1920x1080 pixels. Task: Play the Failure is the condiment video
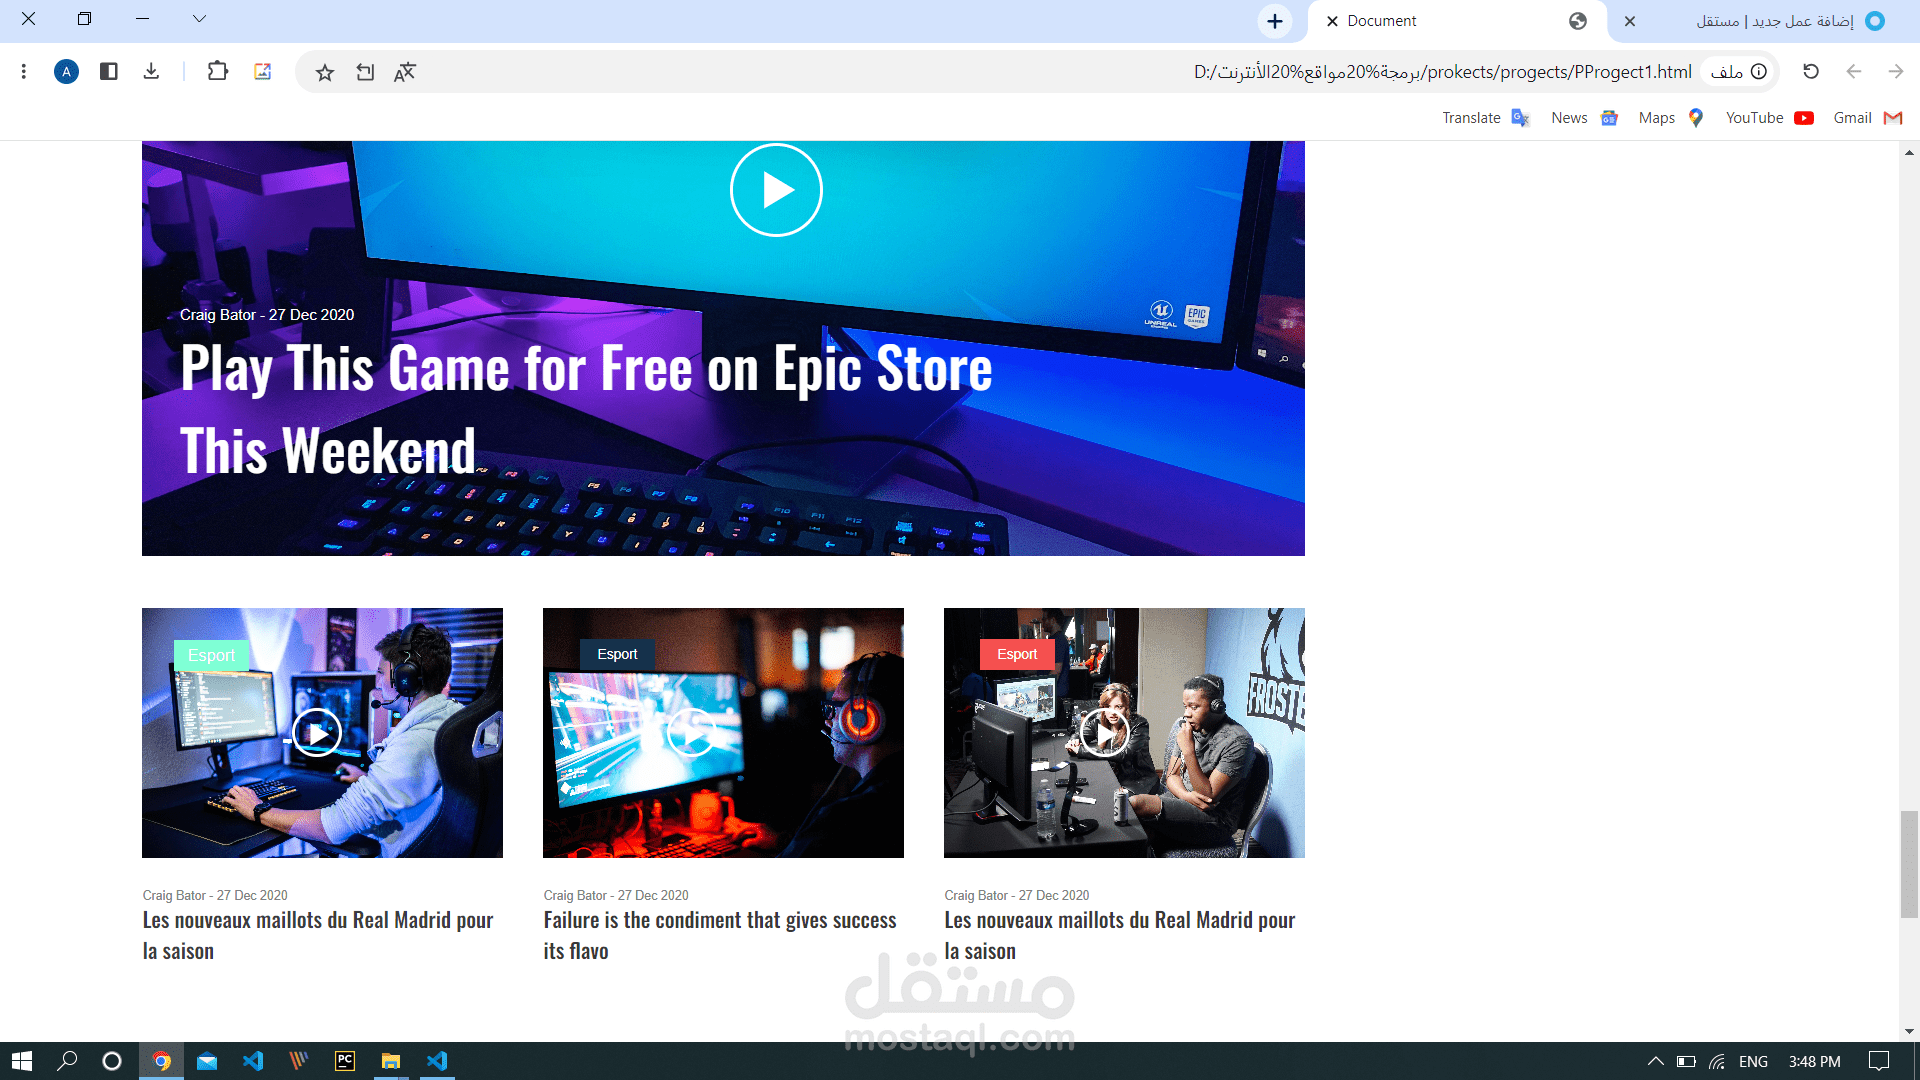point(691,733)
